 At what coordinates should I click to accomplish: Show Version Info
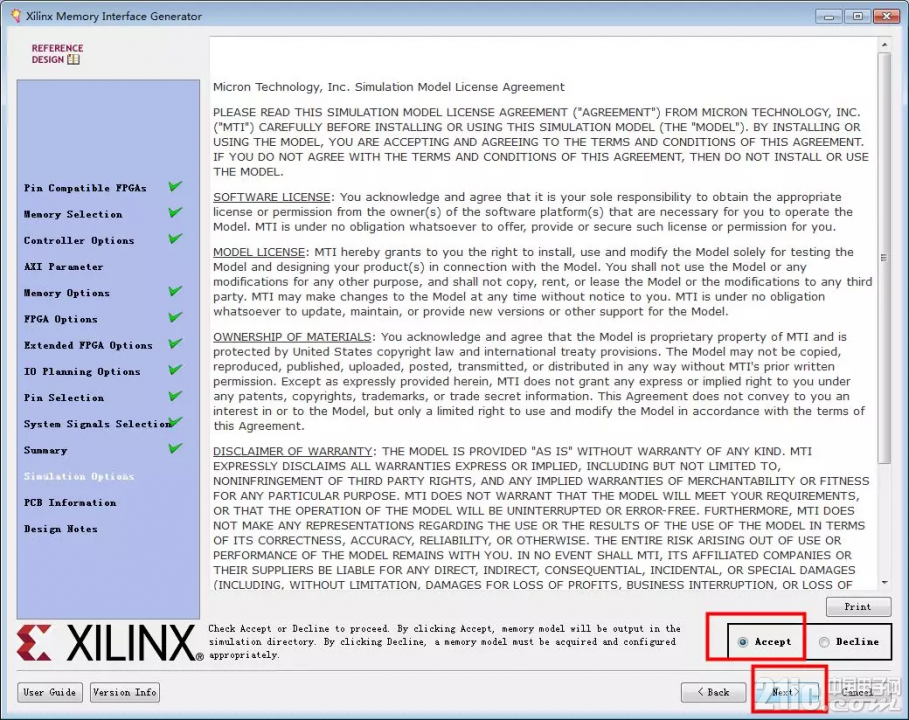click(x=125, y=692)
